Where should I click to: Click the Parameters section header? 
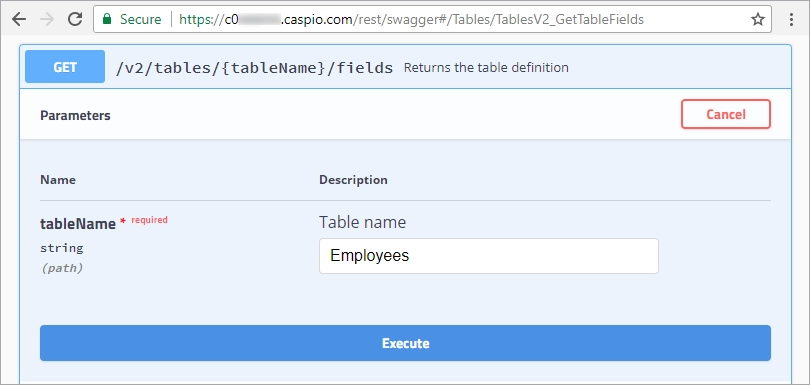click(x=75, y=115)
